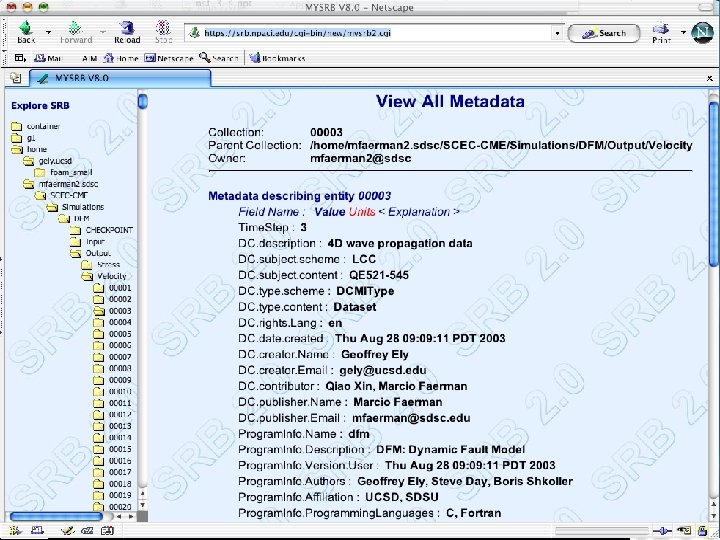Collapse the Output folder
The width and height of the screenshot is (720, 540).
[75, 253]
